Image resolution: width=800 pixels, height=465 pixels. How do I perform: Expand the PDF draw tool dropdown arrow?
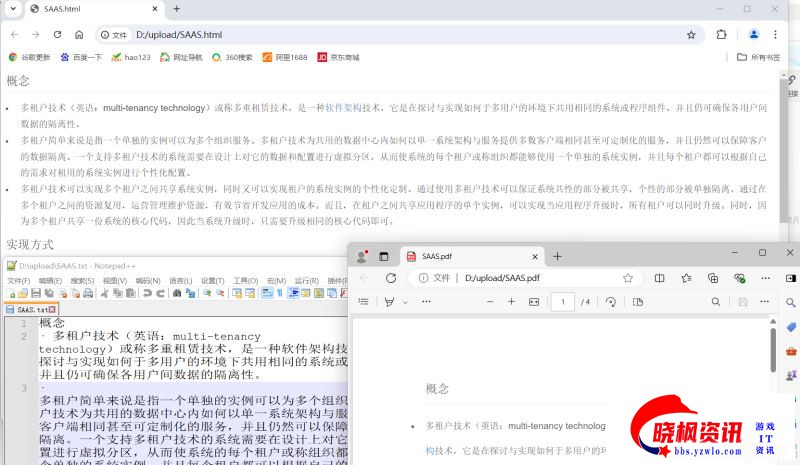pos(405,302)
